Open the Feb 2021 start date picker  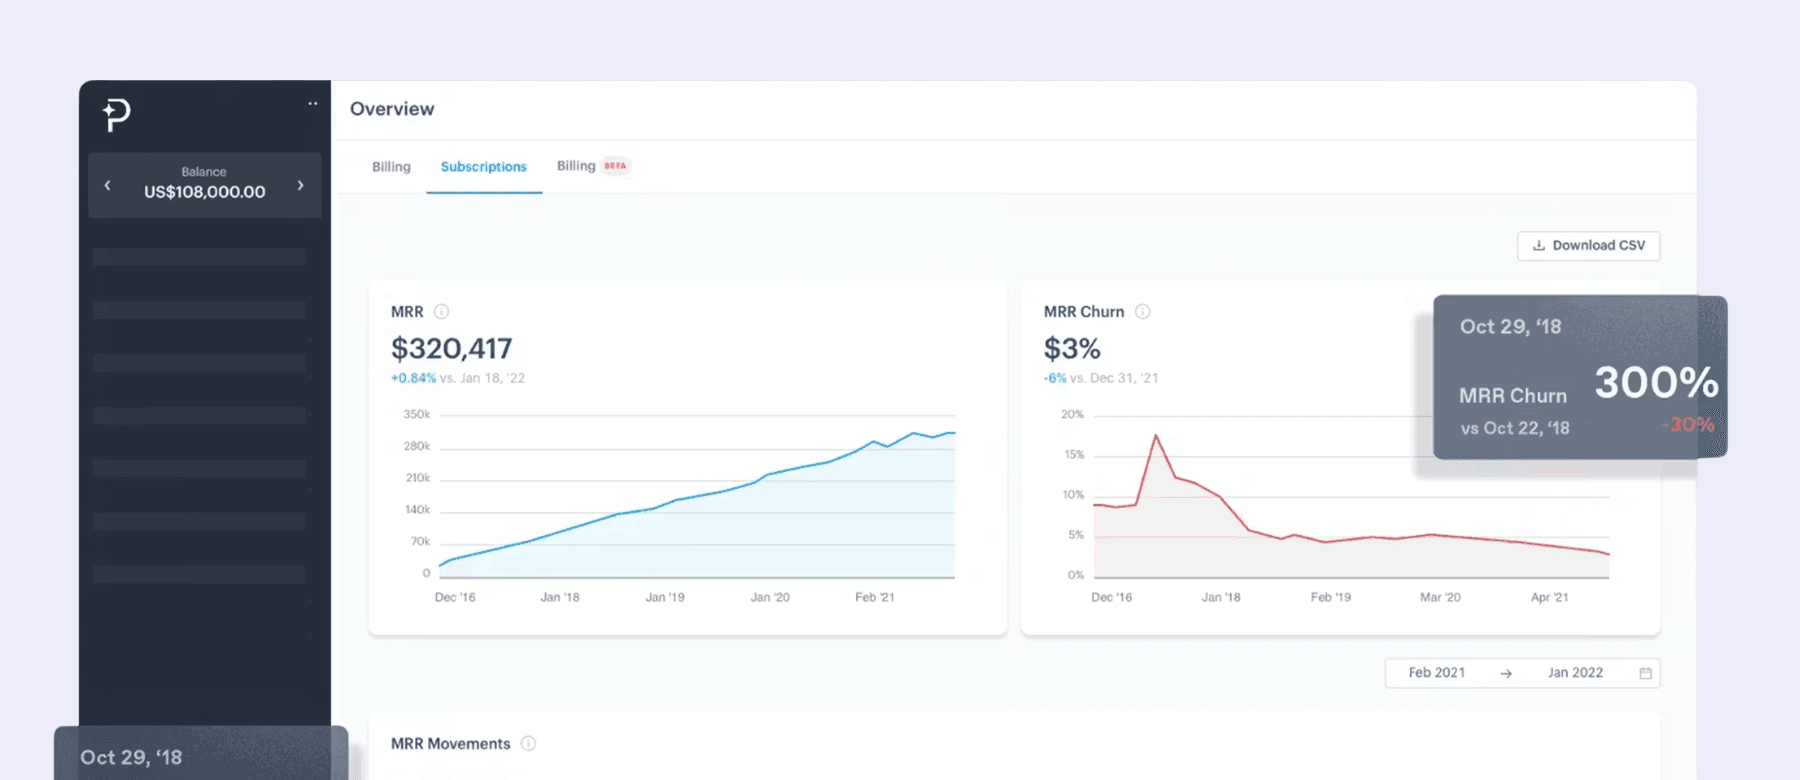coord(1437,673)
